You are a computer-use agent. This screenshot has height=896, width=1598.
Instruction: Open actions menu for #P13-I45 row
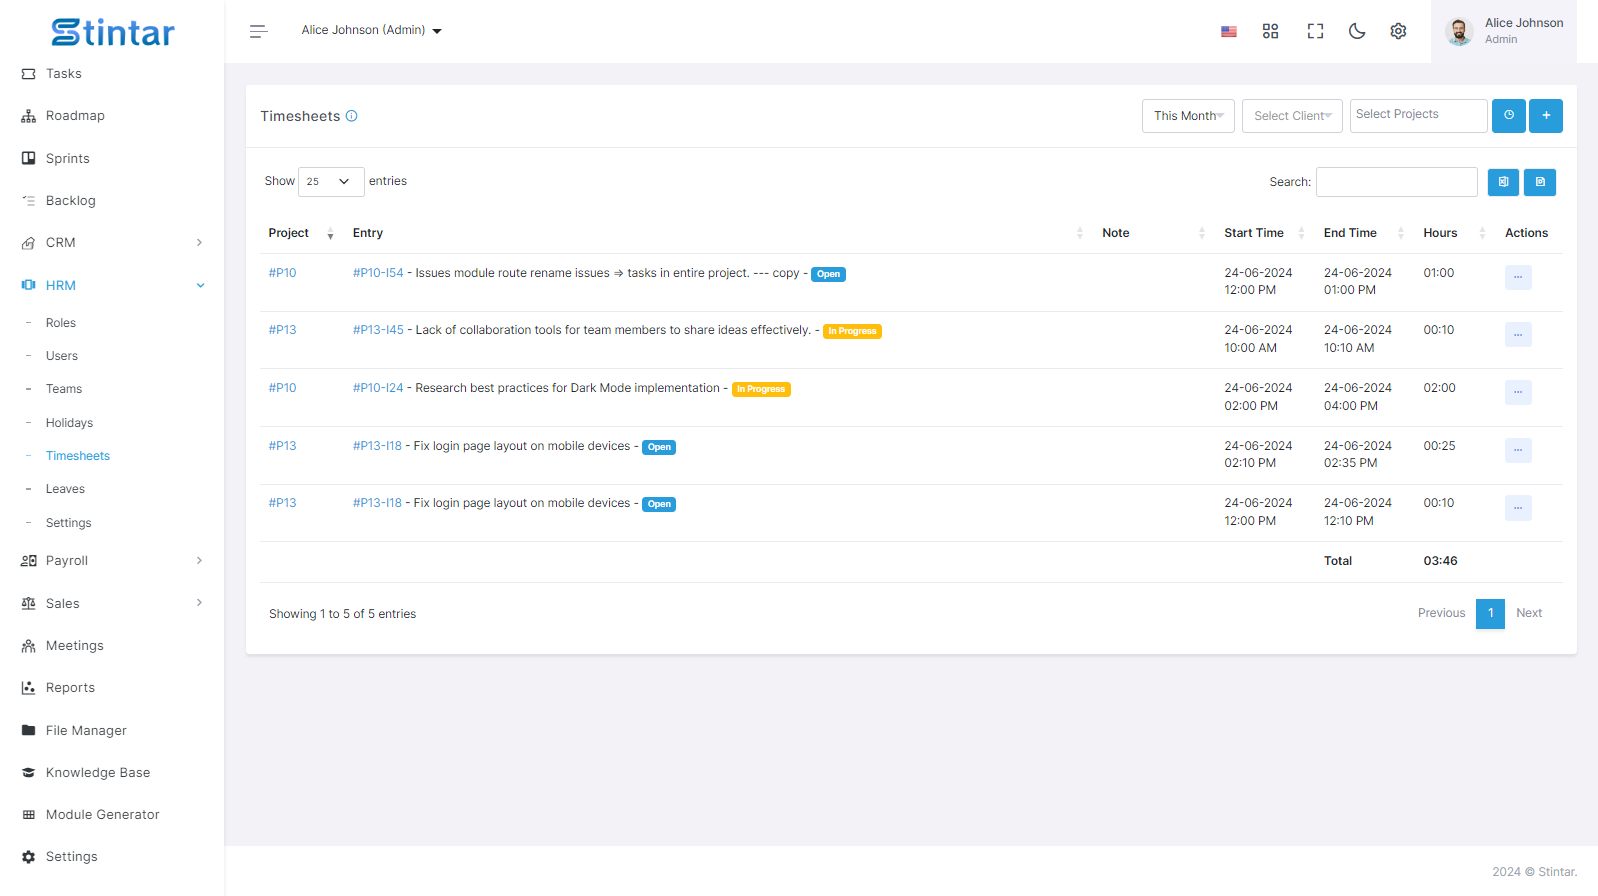pyautogui.click(x=1518, y=334)
